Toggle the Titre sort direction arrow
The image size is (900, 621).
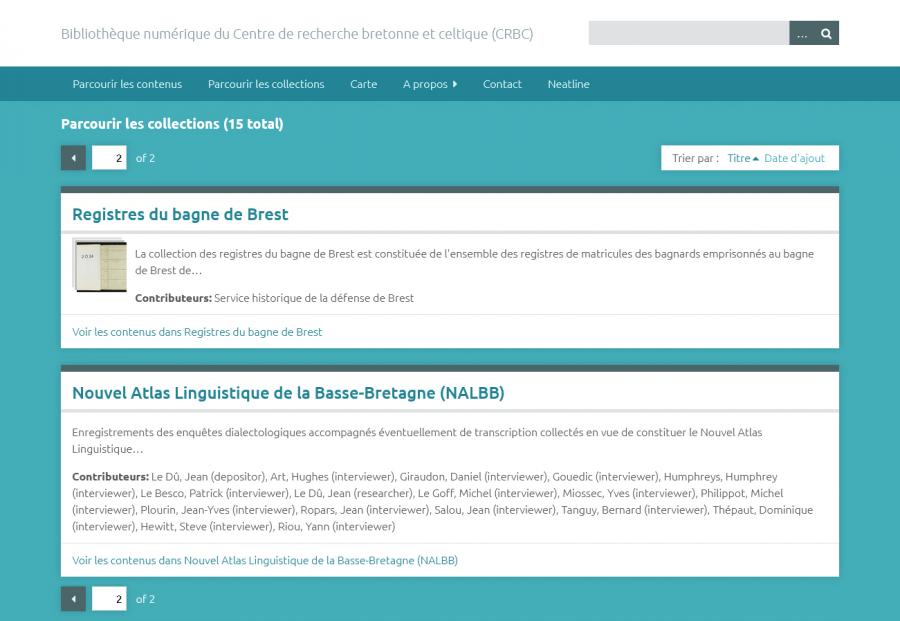756,158
